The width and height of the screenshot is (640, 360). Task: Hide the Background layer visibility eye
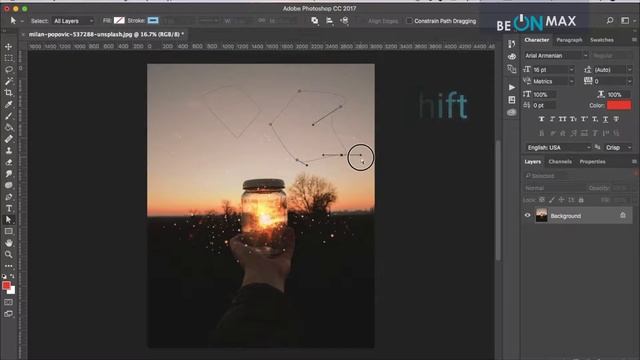pyautogui.click(x=527, y=216)
